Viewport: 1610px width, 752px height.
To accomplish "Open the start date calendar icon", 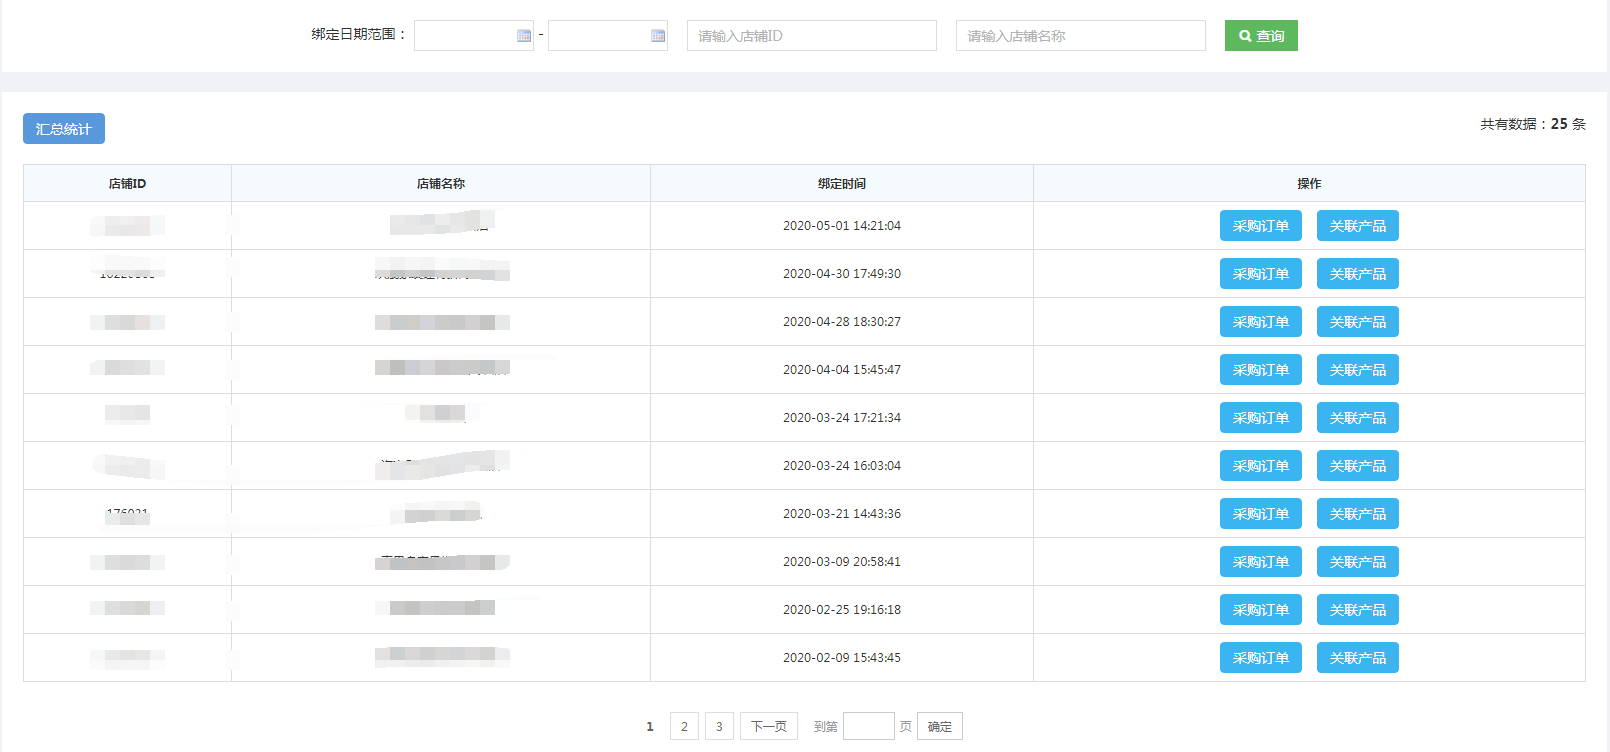I will point(523,36).
